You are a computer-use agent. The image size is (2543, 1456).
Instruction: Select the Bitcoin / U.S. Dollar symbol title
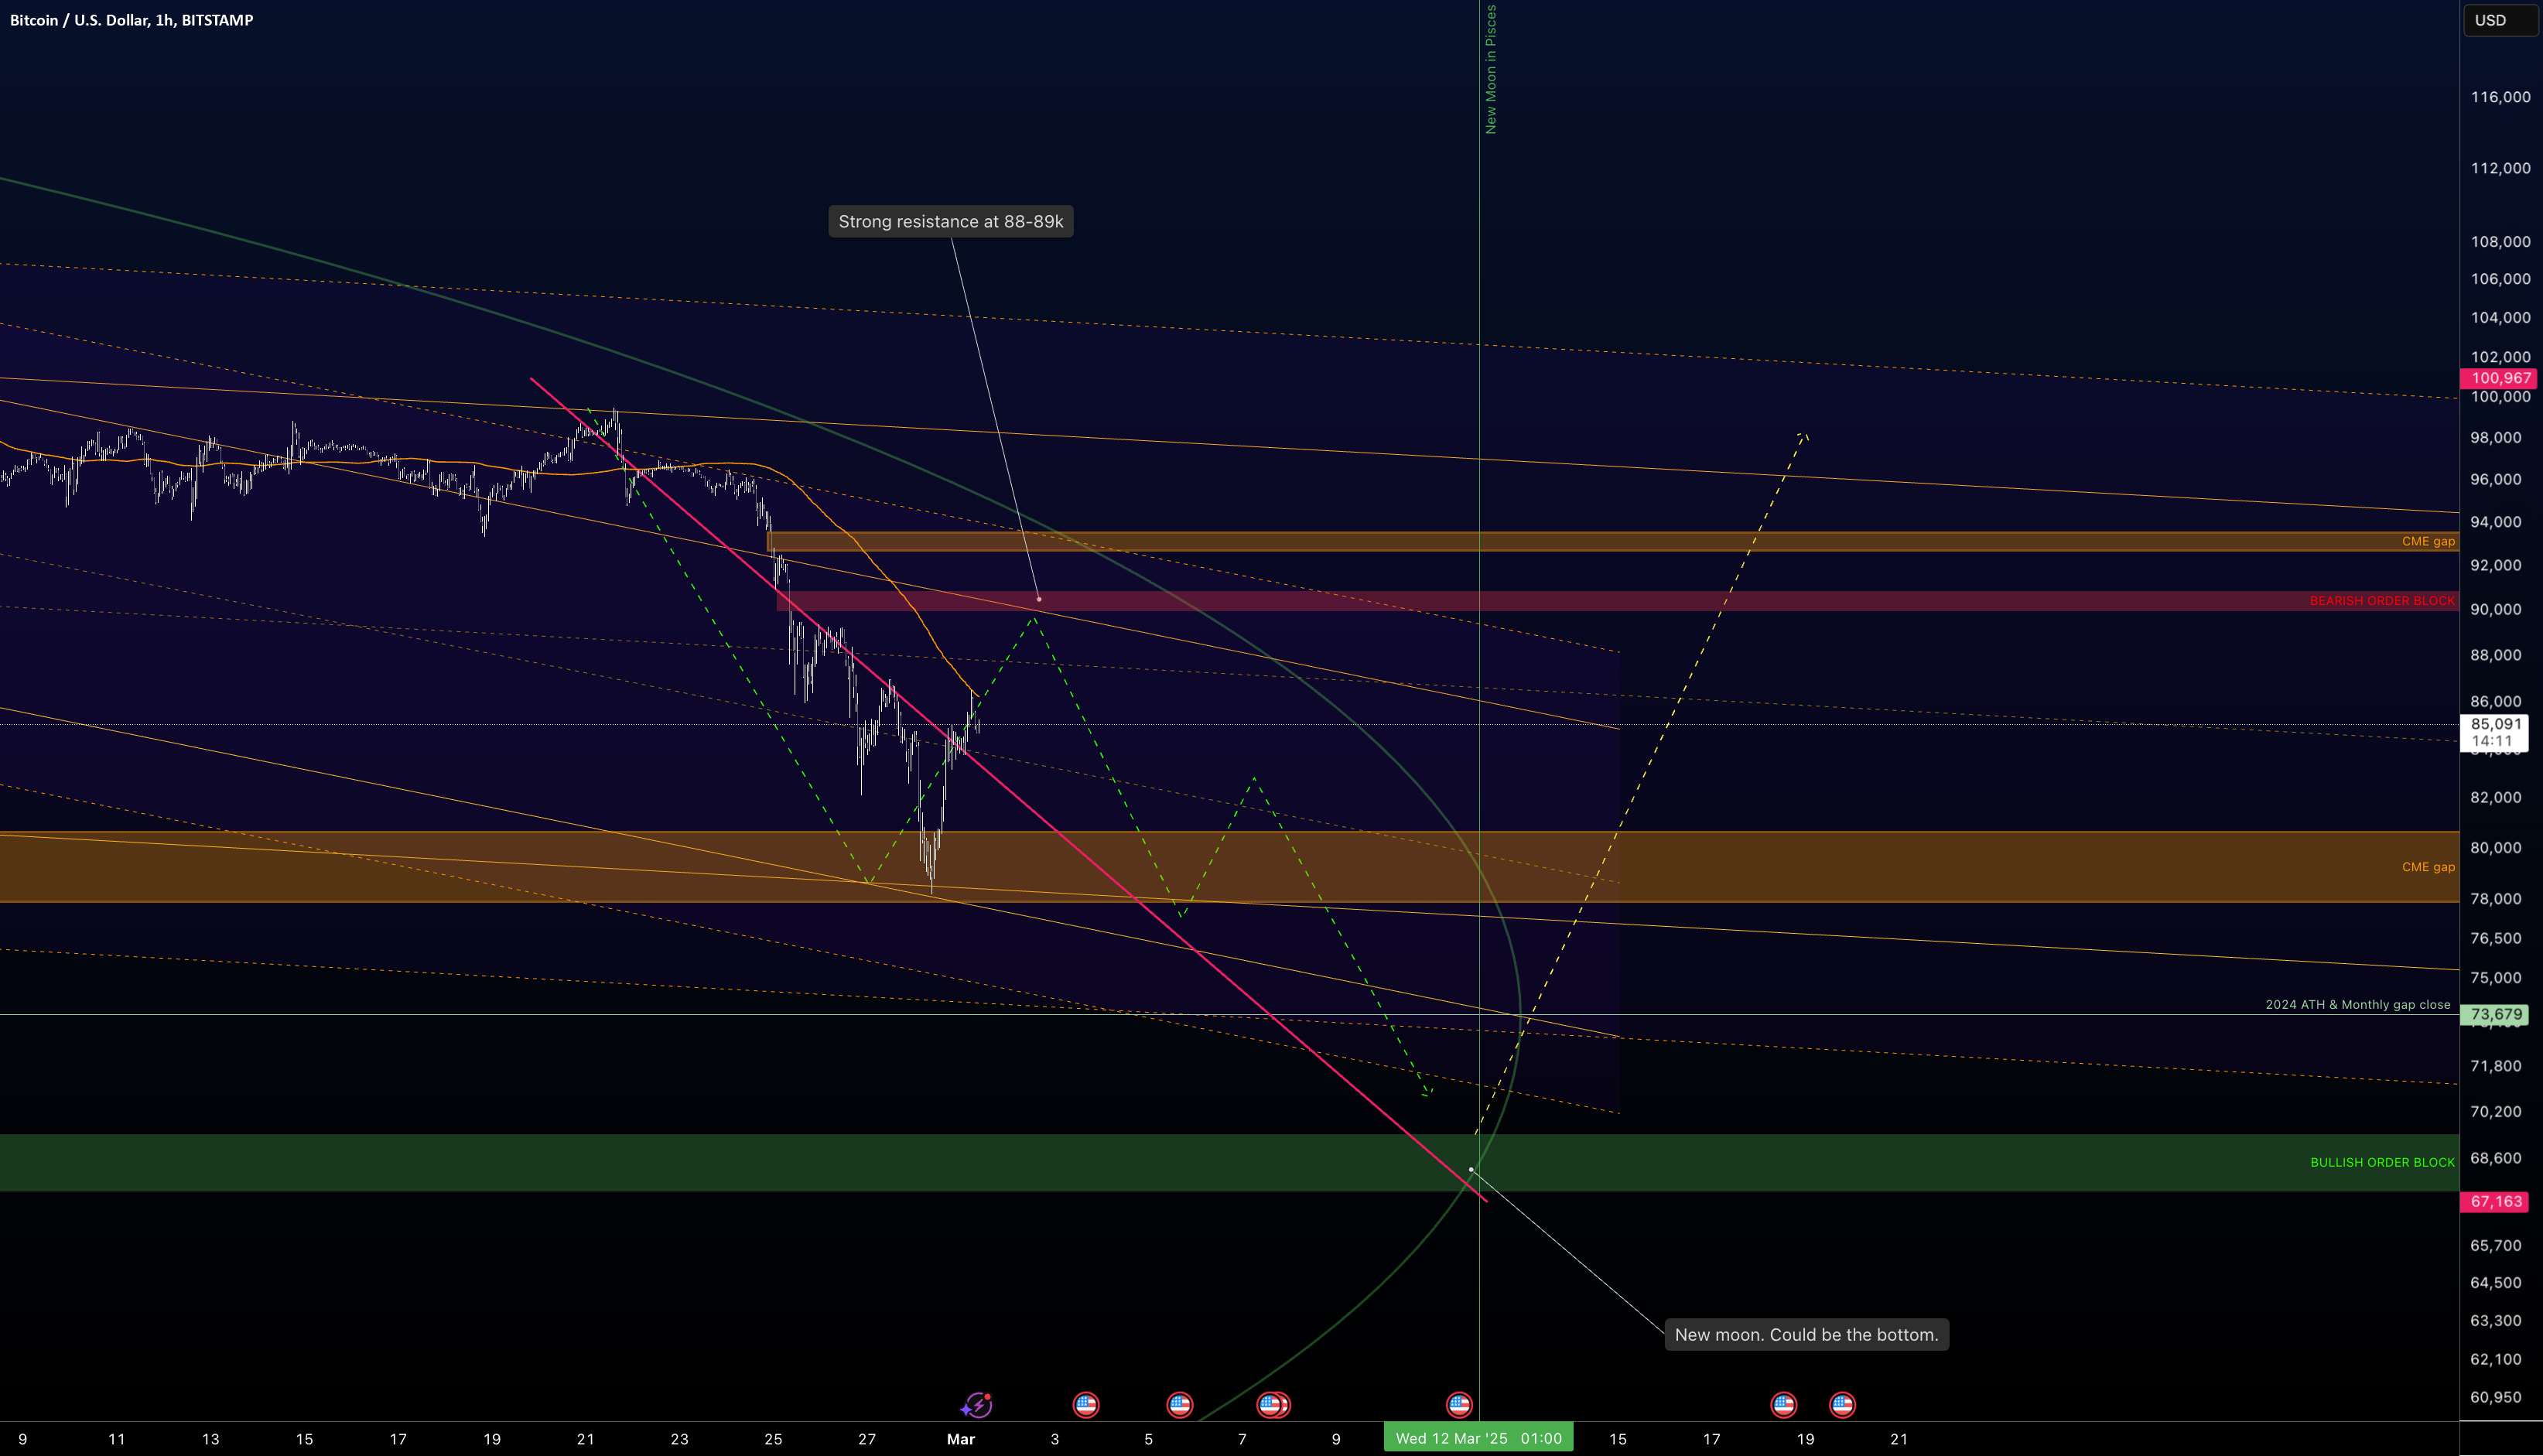click(x=131, y=20)
